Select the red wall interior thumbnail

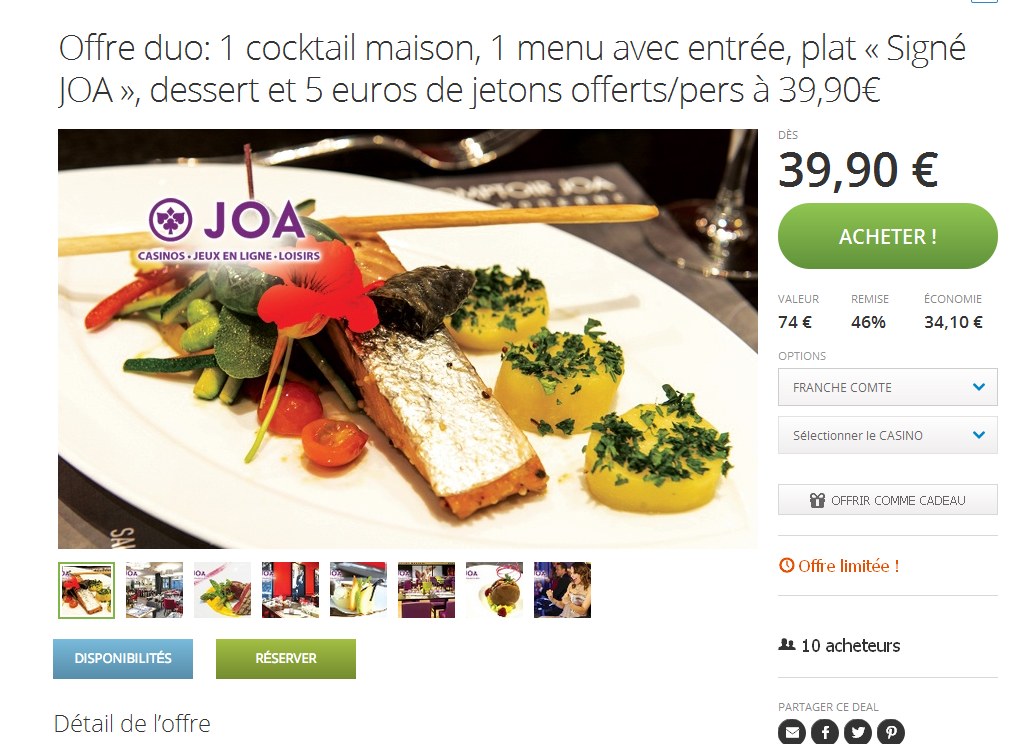click(x=290, y=590)
